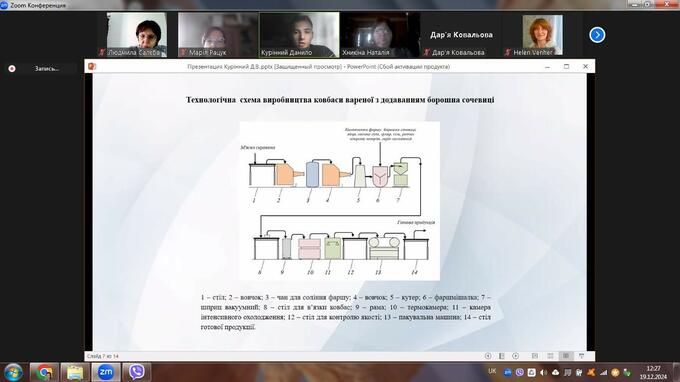Open the Запись recording label
The width and height of the screenshot is (680, 382).
pyautogui.click(x=46, y=69)
